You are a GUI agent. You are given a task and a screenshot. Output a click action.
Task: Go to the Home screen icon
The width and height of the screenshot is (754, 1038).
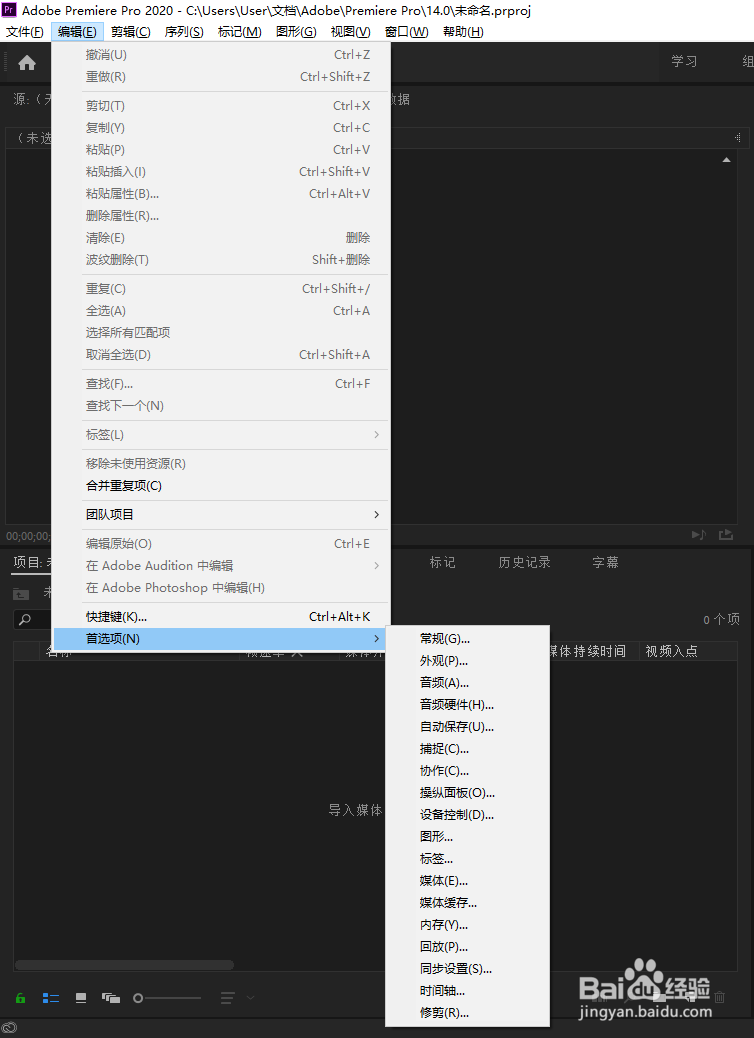[27, 63]
